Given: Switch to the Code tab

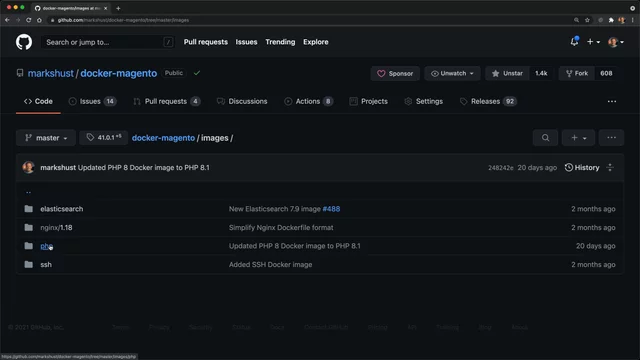Looking at the screenshot, I should click(38, 101).
